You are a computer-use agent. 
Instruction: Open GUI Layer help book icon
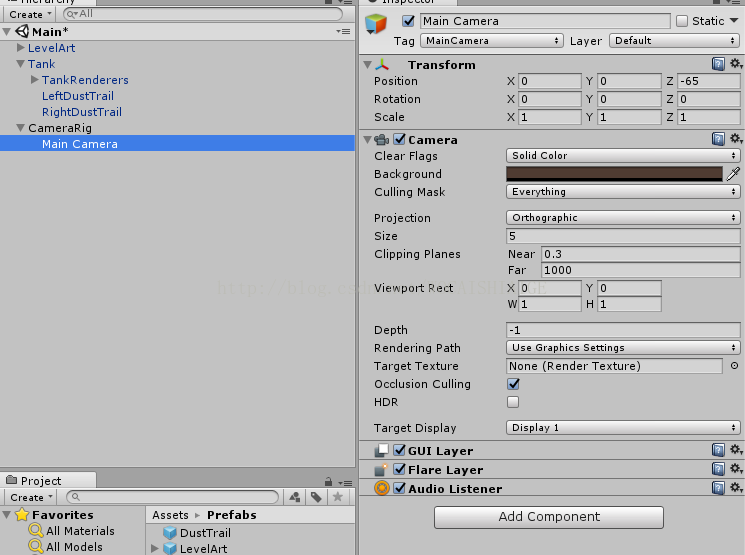(x=718, y=450)
